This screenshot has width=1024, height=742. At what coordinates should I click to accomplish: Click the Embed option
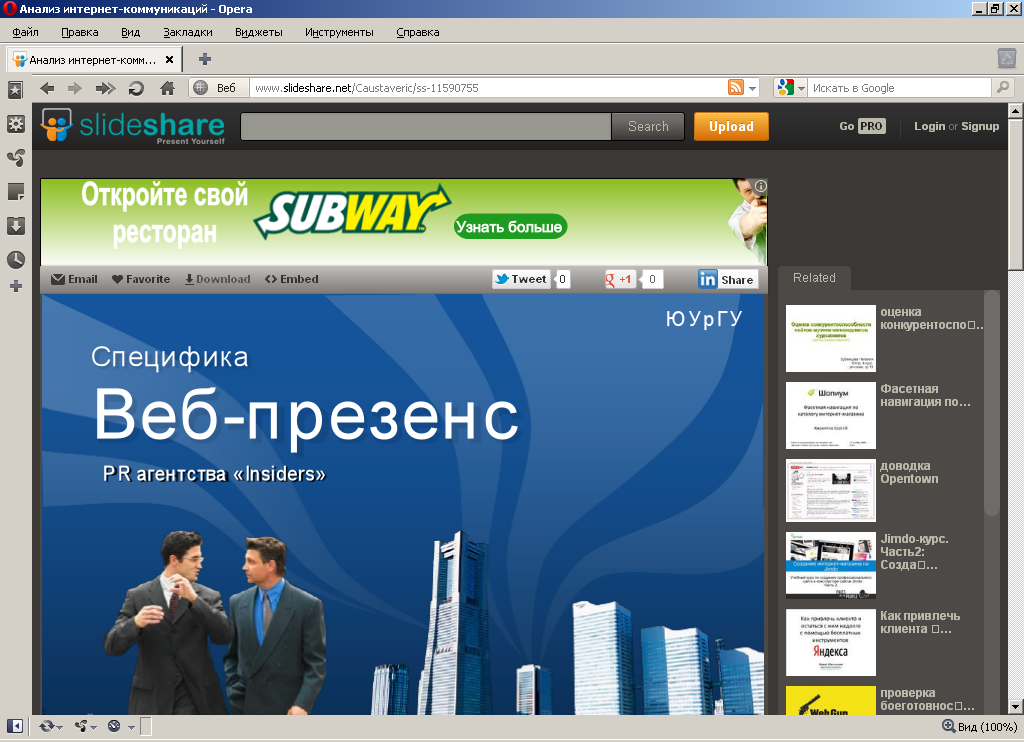pyautogui.click(x=292, y=279)
